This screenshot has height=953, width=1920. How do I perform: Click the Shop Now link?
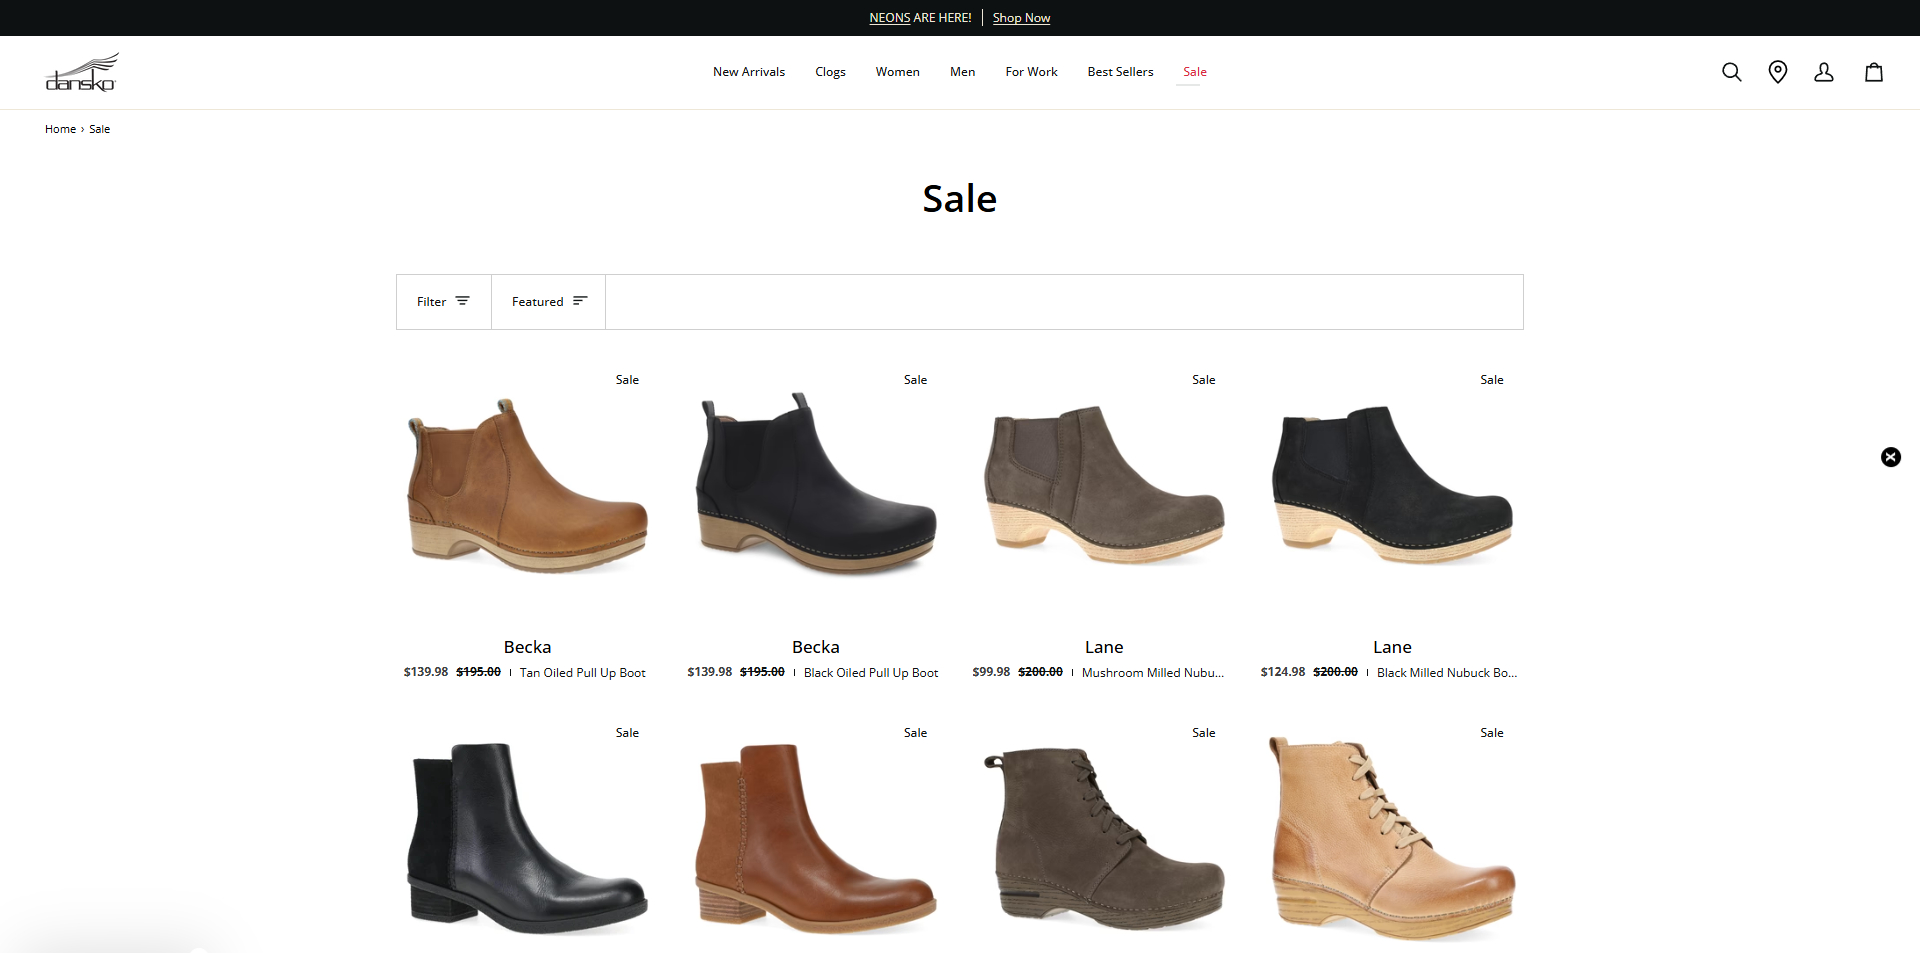point(1021,17)
